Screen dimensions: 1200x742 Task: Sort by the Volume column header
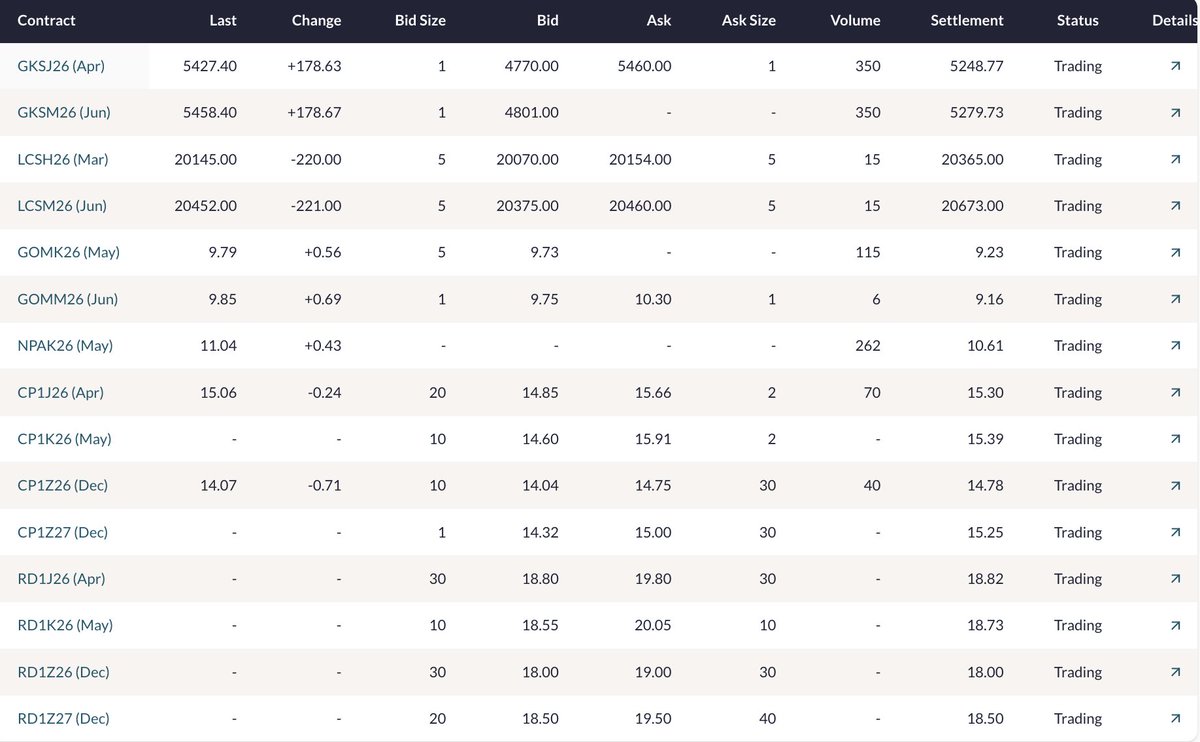tap(855, 20)
